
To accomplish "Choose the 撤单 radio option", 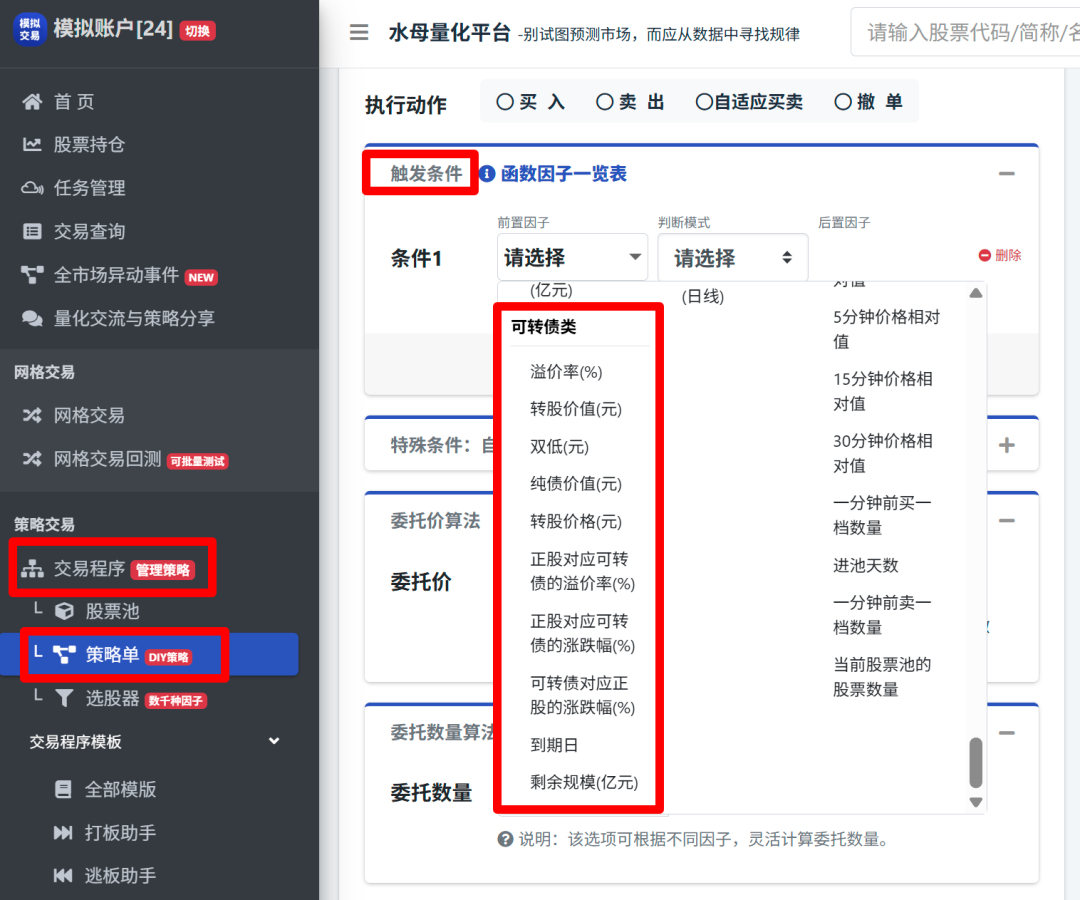I will point(843,102).
